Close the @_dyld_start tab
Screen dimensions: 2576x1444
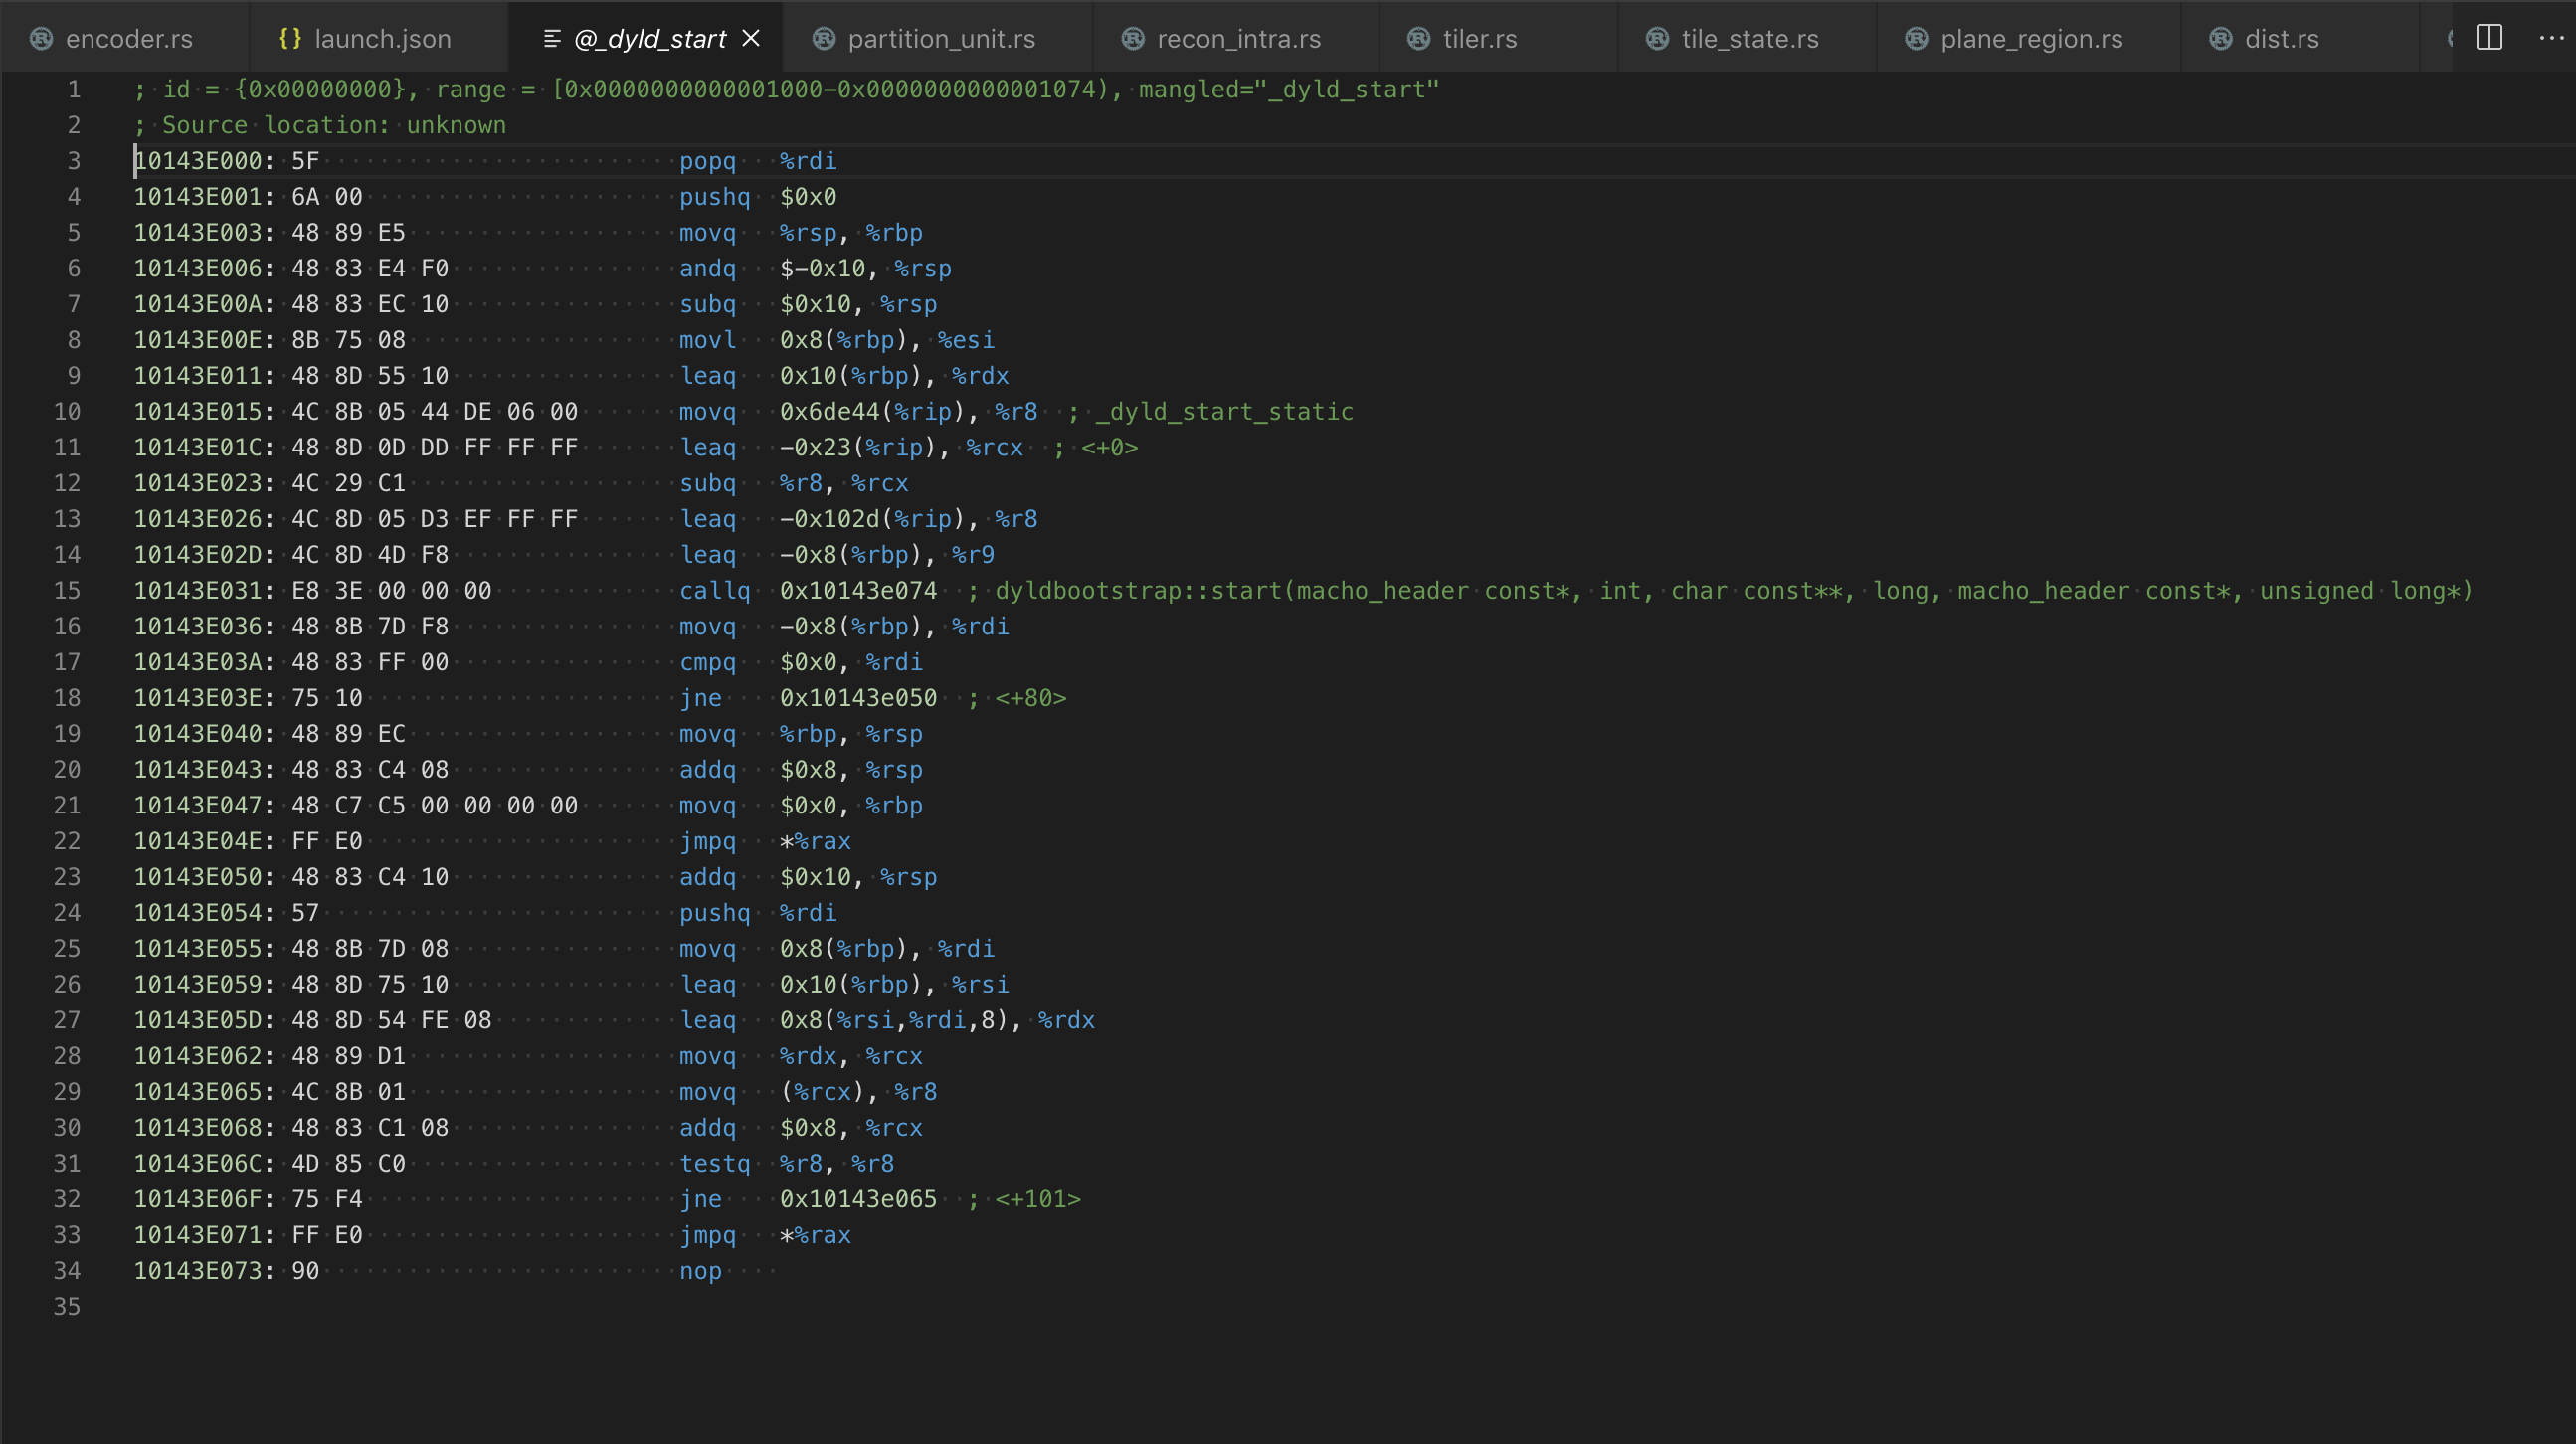click(x=751, y=38)
